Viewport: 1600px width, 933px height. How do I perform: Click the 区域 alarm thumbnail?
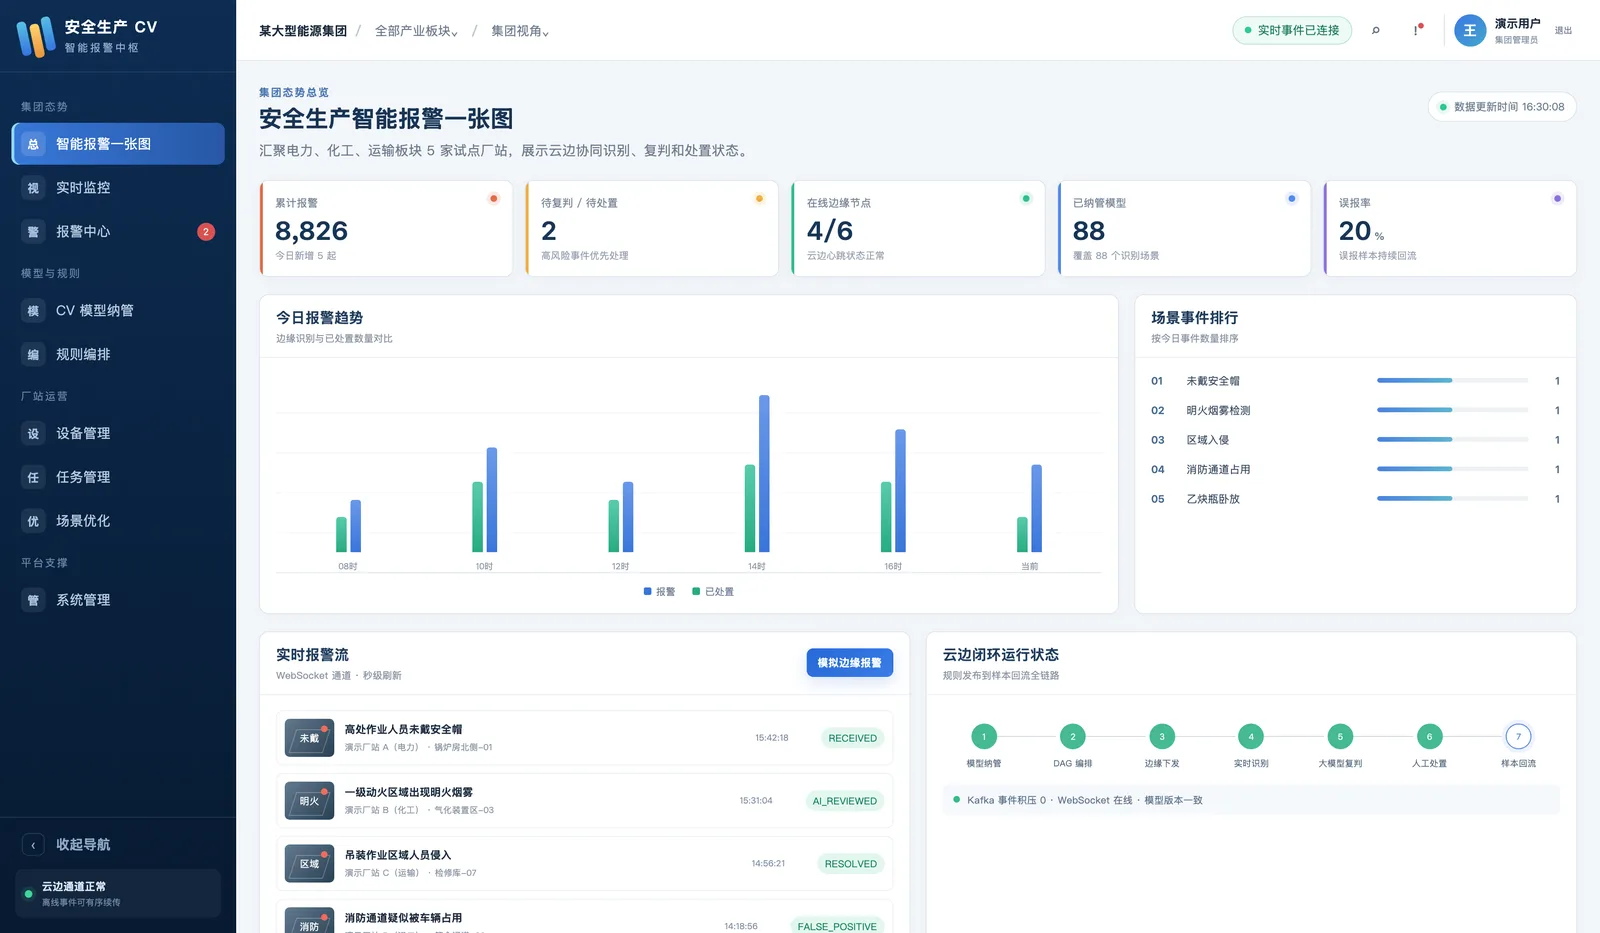[x=309, y=864]
